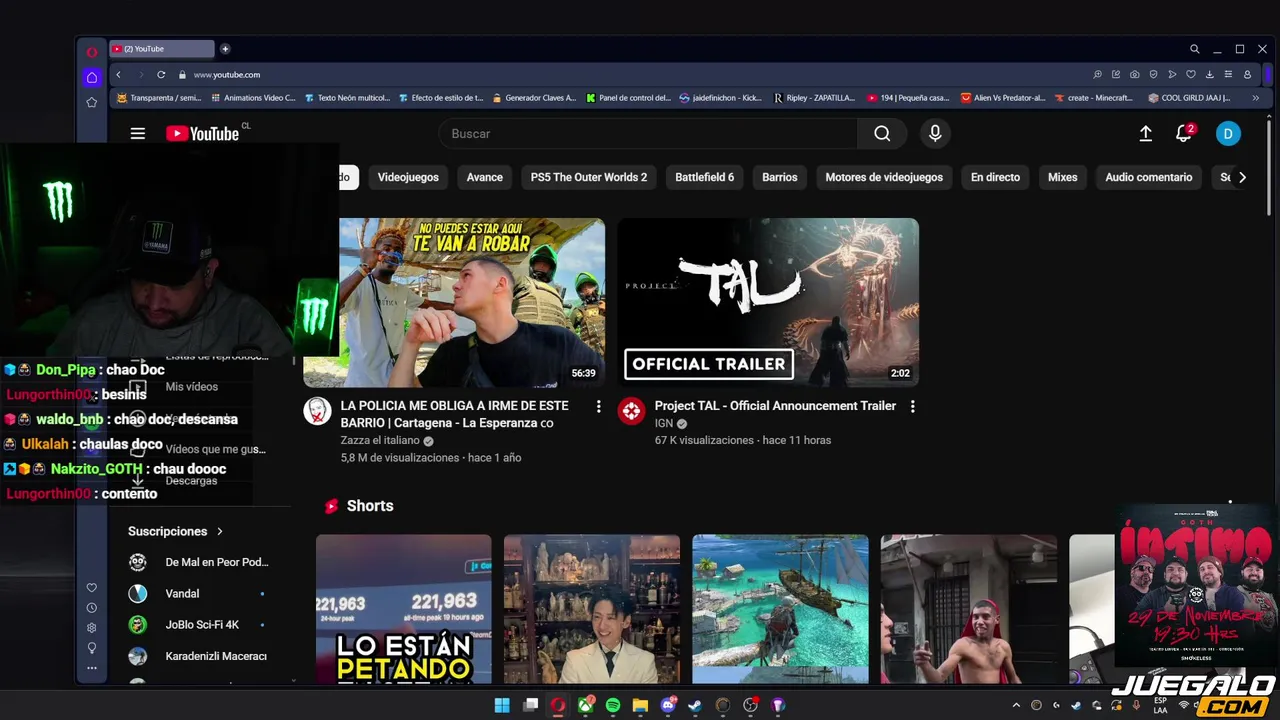The image size is (1280, 720).
Task: Take a snapshot with the camera icon
Action: (x=1134, y=75)
